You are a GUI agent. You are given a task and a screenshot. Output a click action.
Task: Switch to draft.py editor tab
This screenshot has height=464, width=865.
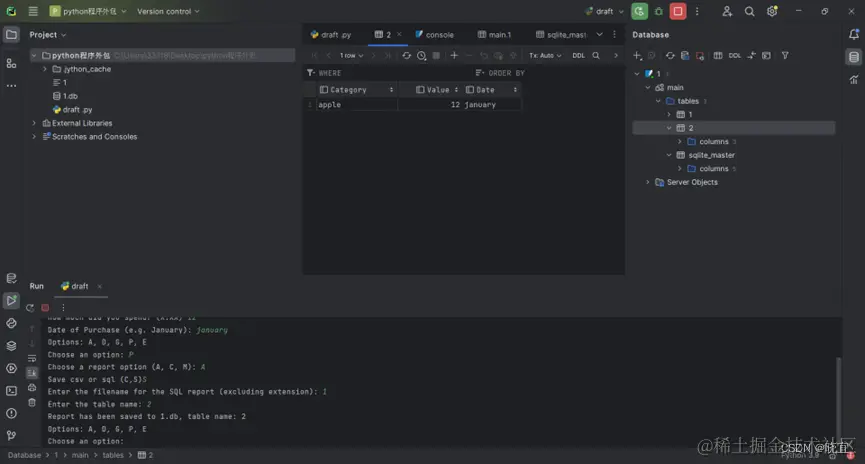tap(331, 34)
